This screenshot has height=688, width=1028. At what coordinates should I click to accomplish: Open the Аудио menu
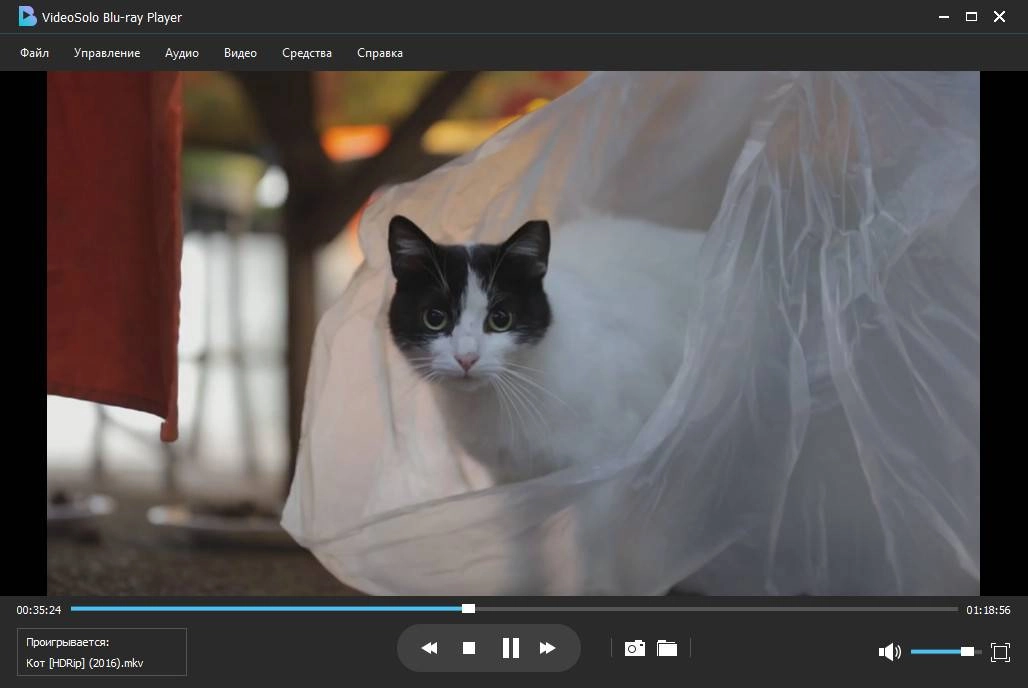click(182, 53)
